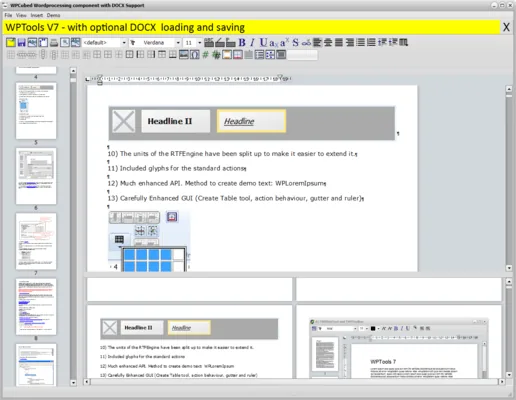Toggle underline formatting
This screenshot has height=400, width=516.
pos(263,43)
